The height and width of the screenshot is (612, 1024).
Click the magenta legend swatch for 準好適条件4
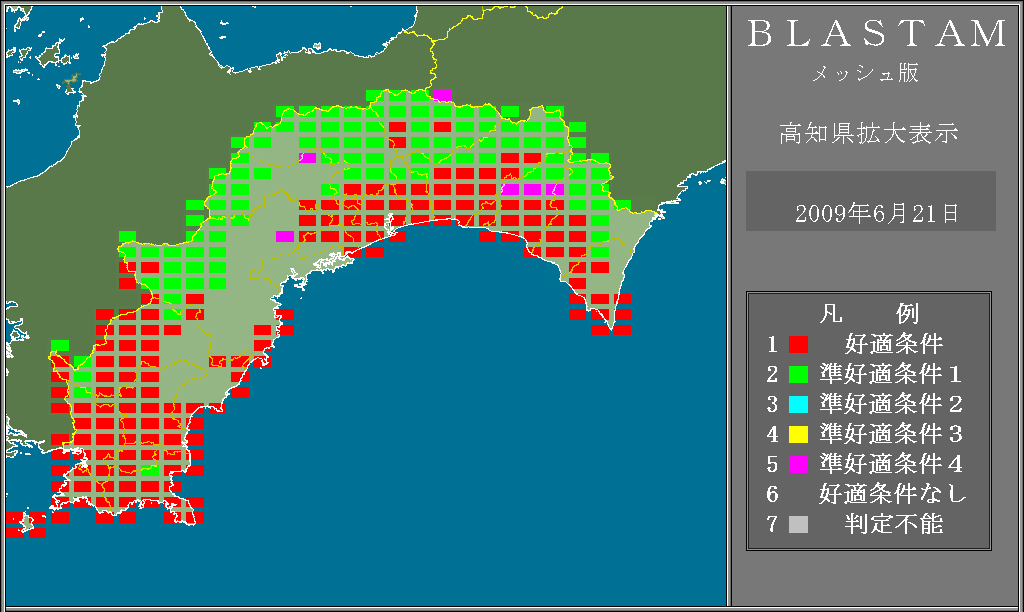[798, 464]
